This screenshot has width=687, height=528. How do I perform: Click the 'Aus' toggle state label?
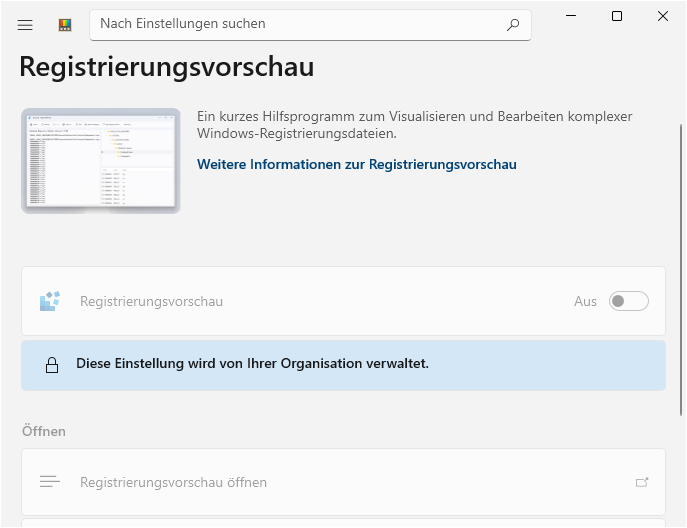[x=585, y=301]
